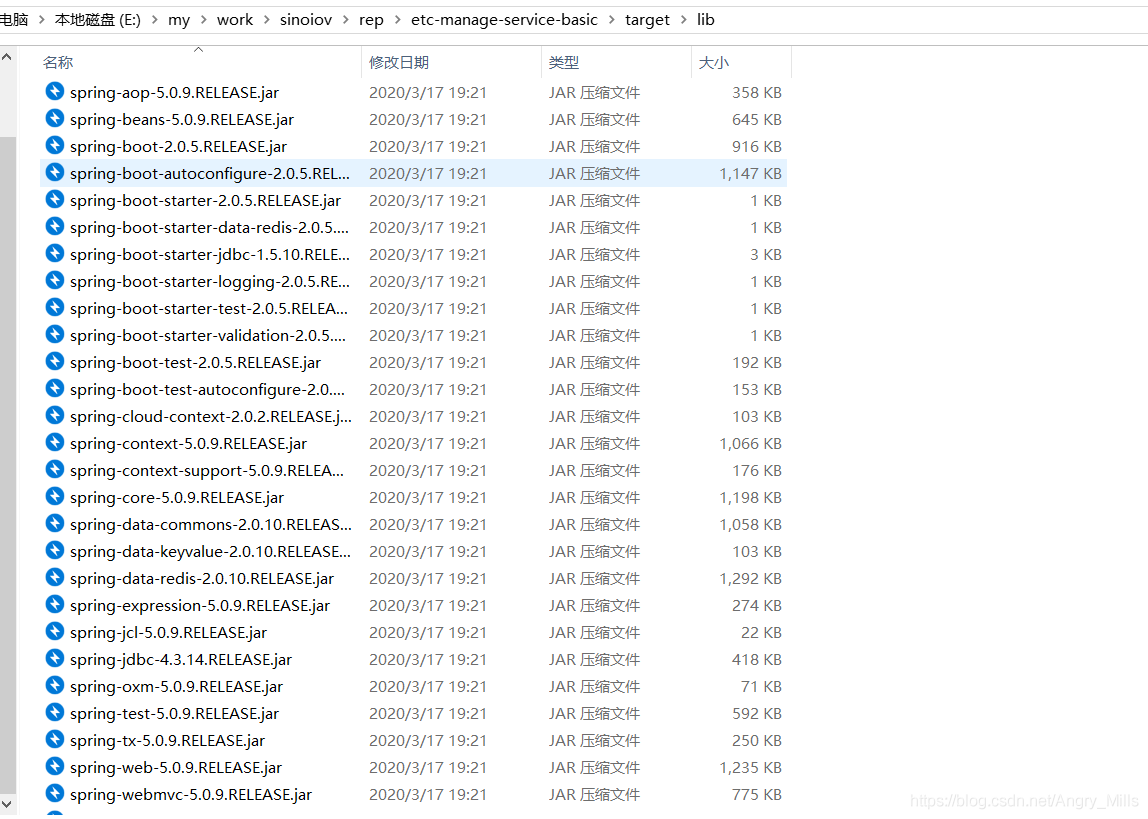Click the icon of spring-context-support-5.0.9 file
Image resolution: width=1148 pixels, height=819 pixels.
tap(55, 469)
